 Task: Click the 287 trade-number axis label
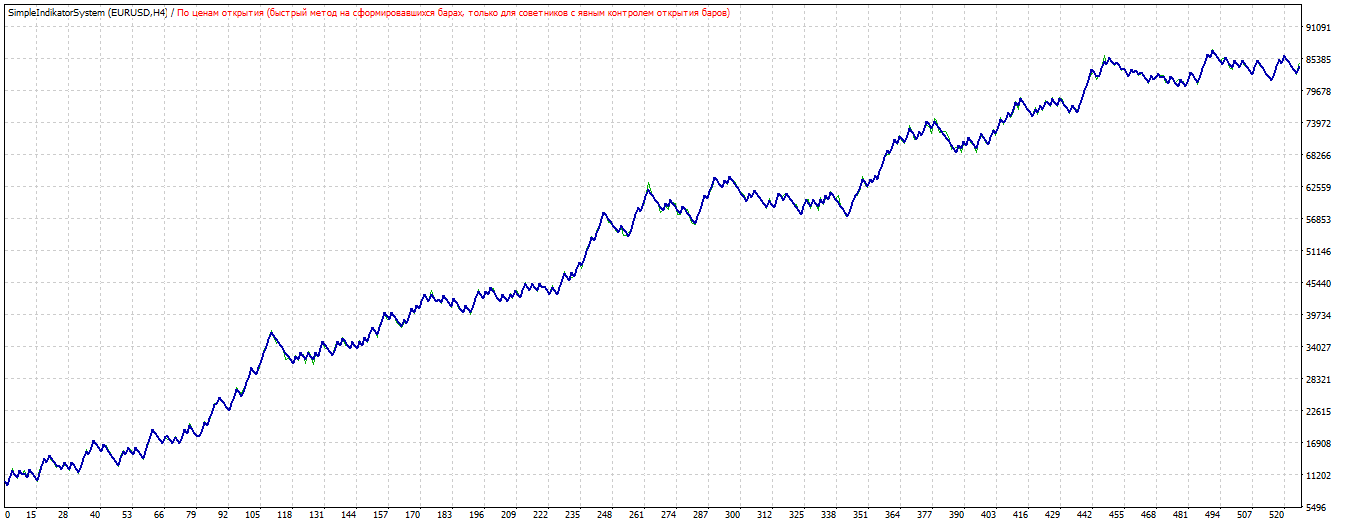[701, 515]
